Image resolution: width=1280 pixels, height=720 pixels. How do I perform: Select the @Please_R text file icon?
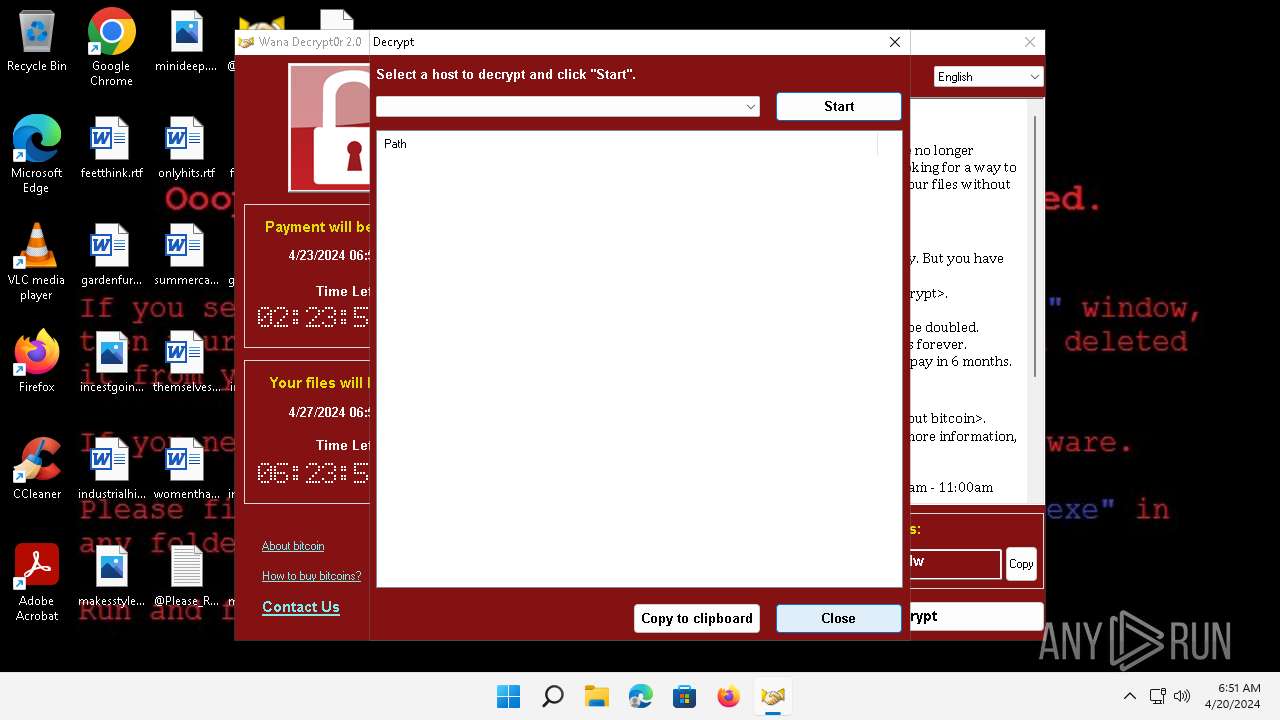coord(186,577)
